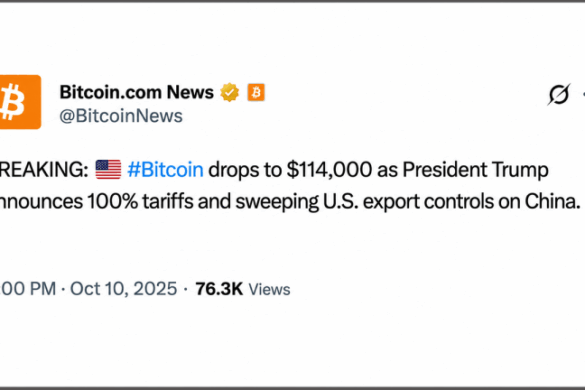Click the words President Trump
585x390 pixels.
coord(475,170)
